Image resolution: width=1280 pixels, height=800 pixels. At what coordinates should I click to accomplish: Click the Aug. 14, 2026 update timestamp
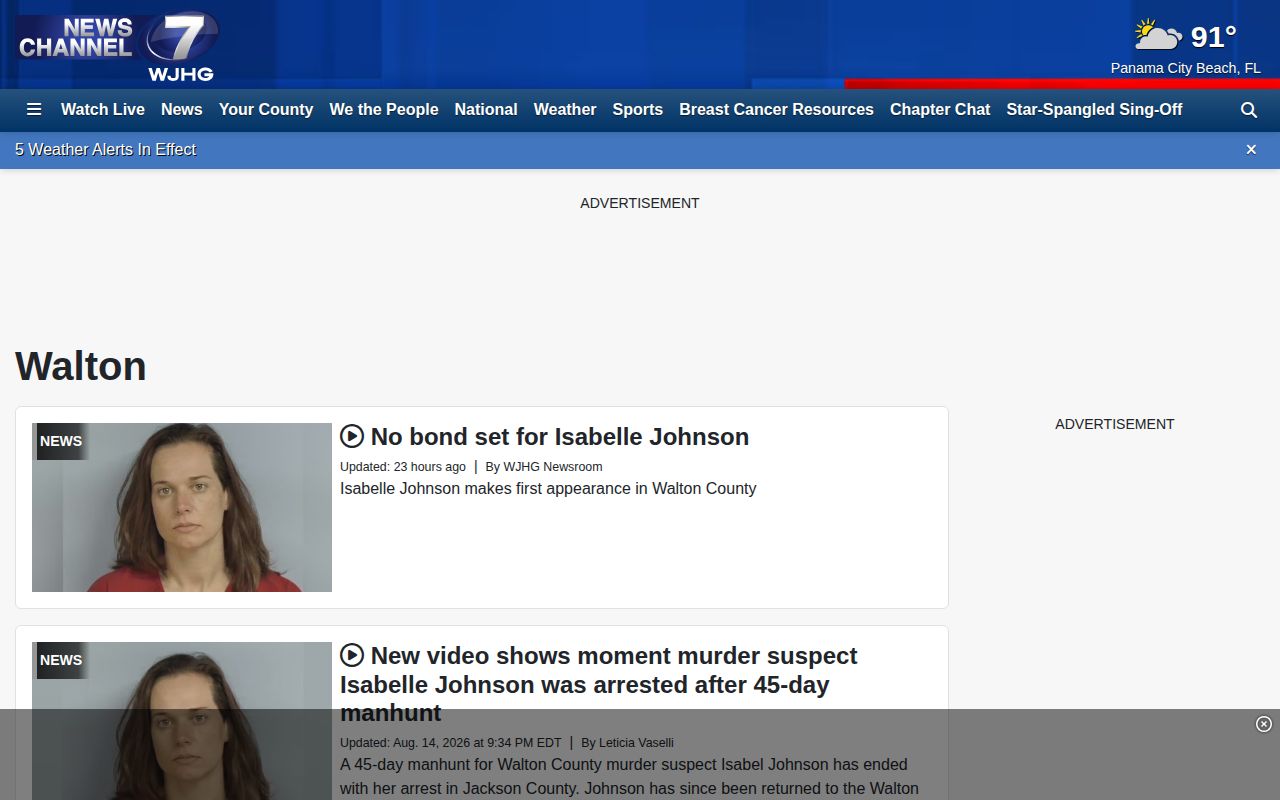click(x=451, y=743)
